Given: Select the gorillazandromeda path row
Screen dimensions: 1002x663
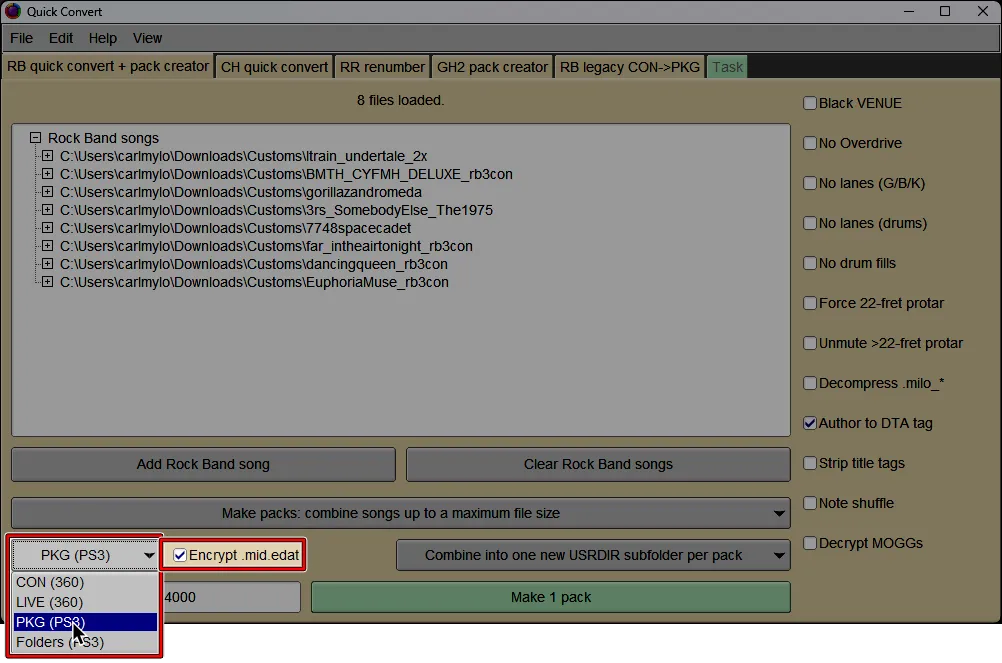Looking at the screenshot, I should point(241,192).
